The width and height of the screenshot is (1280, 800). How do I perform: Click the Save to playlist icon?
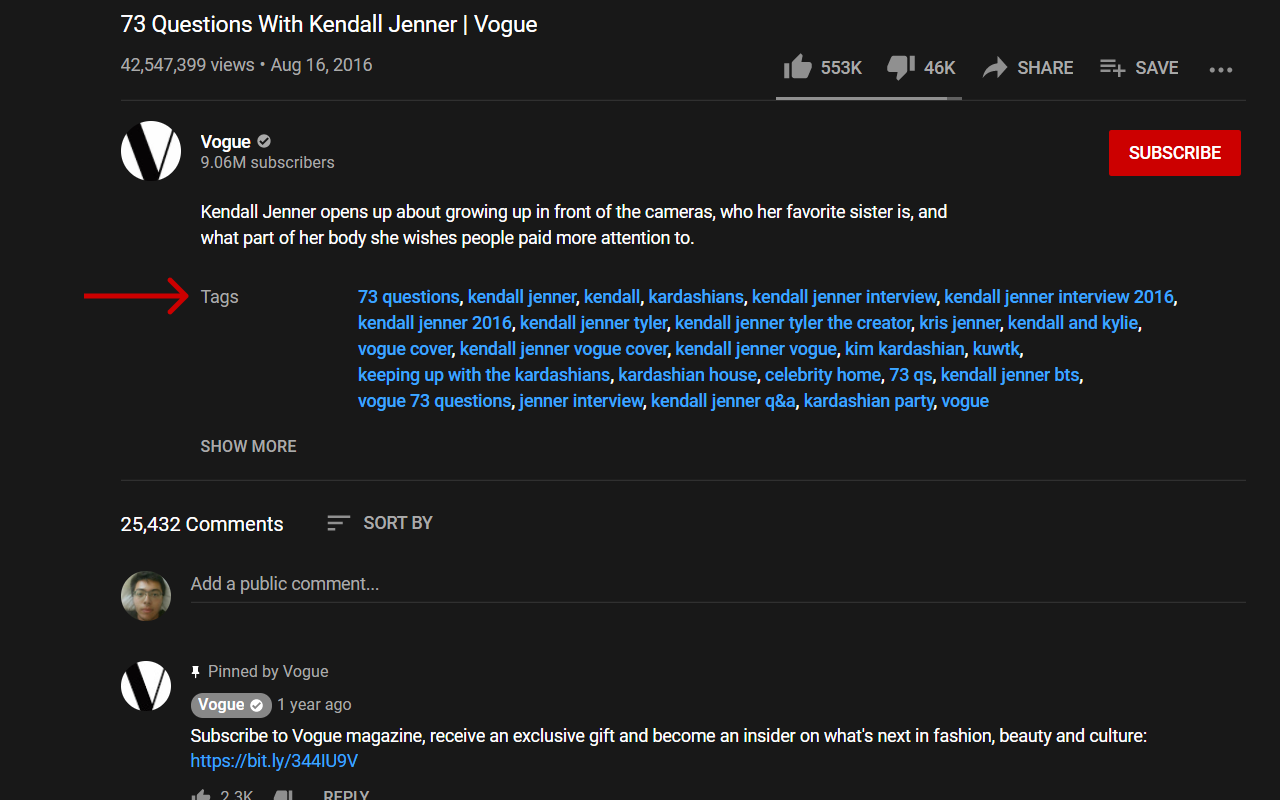click(x=1112, y=67)
